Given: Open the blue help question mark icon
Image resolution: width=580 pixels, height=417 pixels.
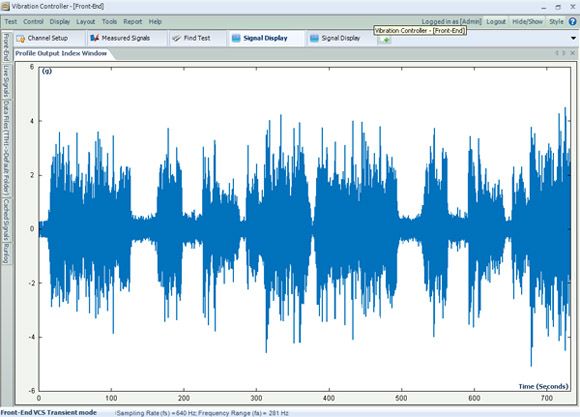Looking at the screenshot, I should [x=573, y=21].
